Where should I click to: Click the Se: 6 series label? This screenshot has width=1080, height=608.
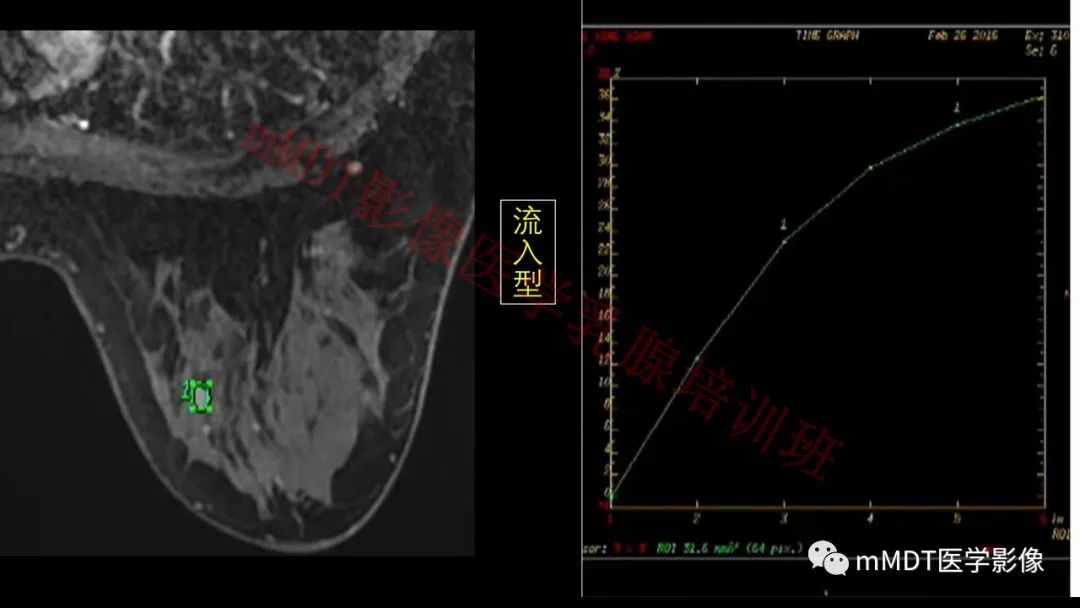(x=1041, y=50)
